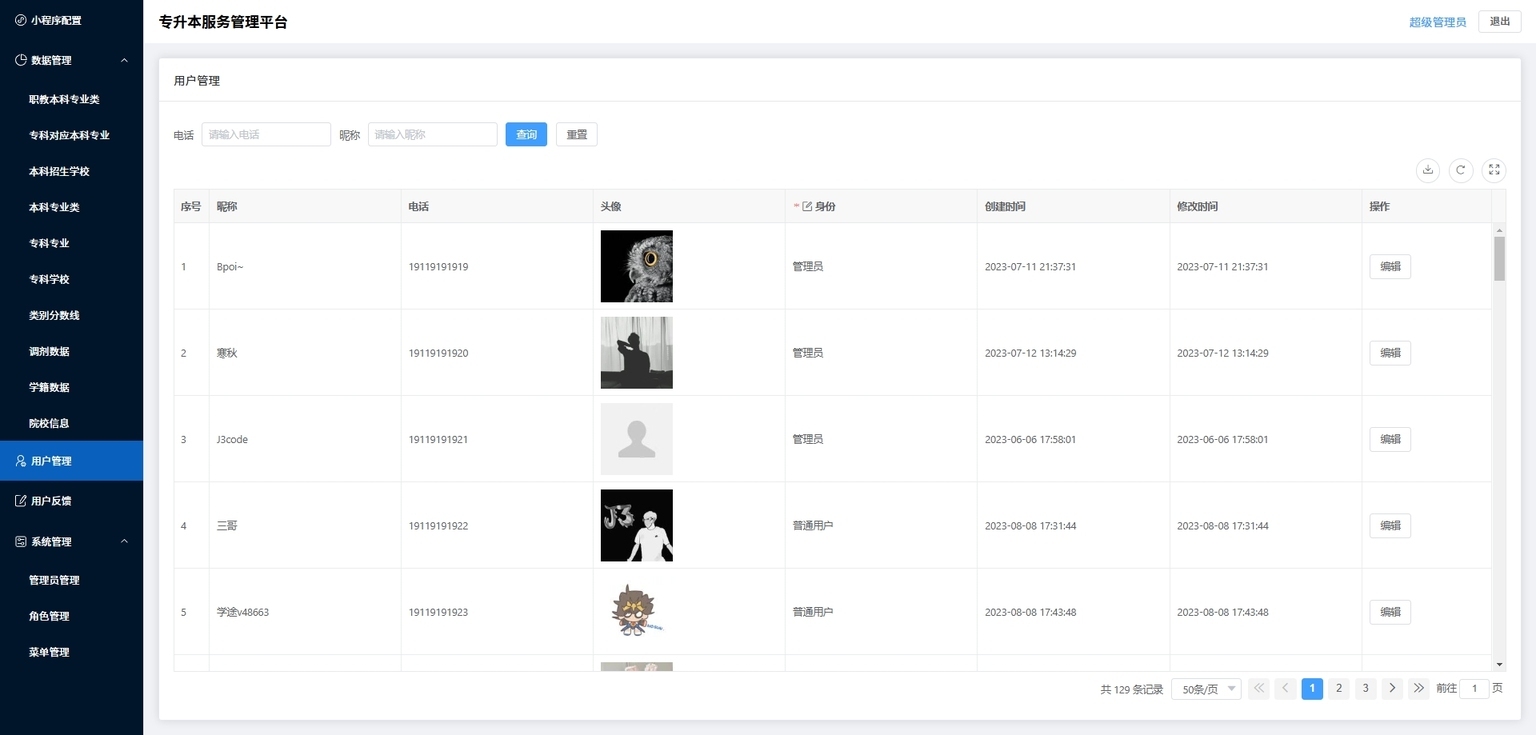Jump to last page double-arrow

coord(1418,688)
